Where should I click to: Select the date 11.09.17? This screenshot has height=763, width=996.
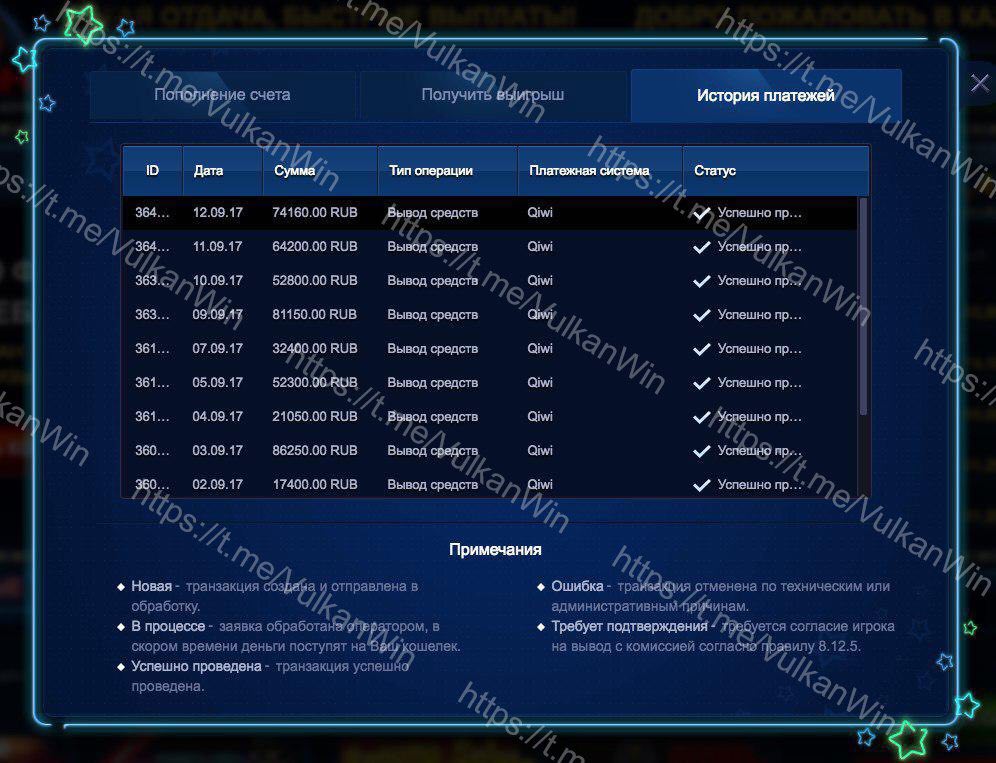pyautogui.click(x=217, y=246)
